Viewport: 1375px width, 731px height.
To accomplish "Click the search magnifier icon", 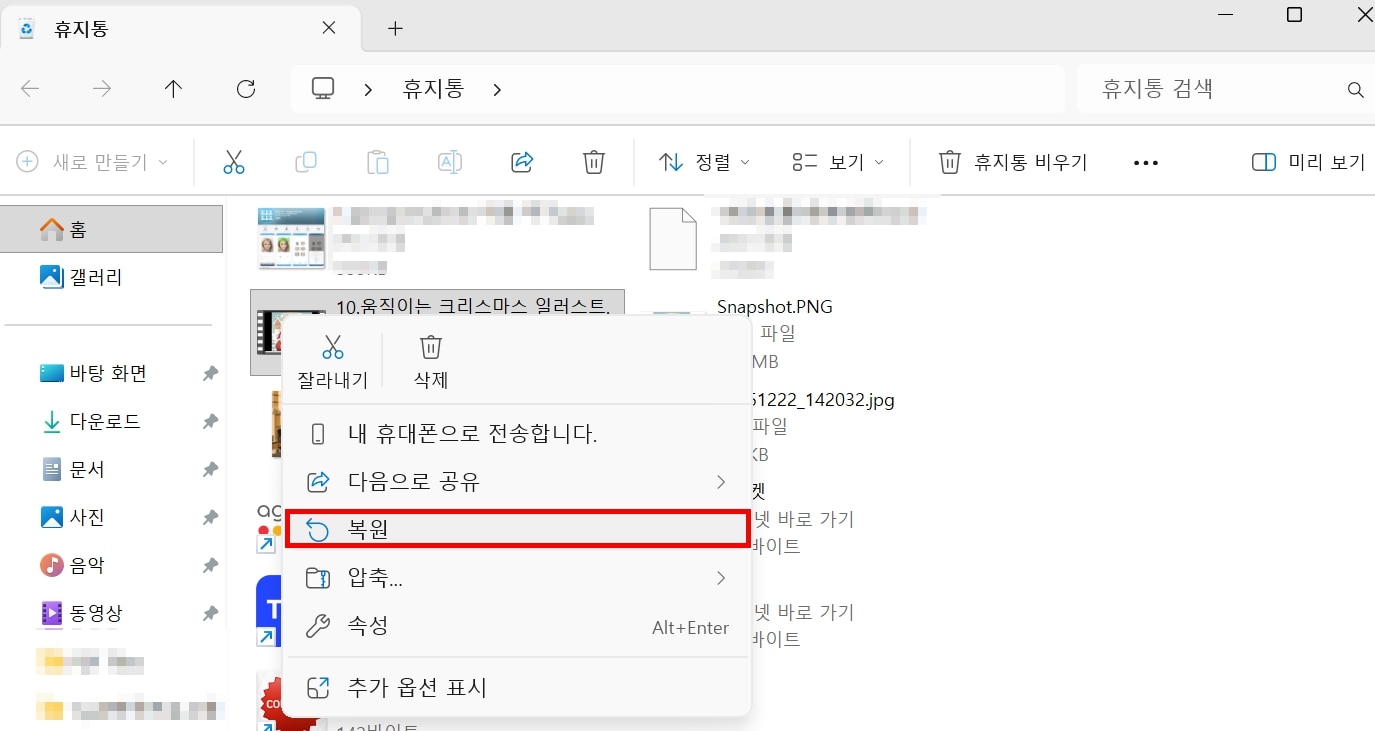I will click(x=1356, y=90).
